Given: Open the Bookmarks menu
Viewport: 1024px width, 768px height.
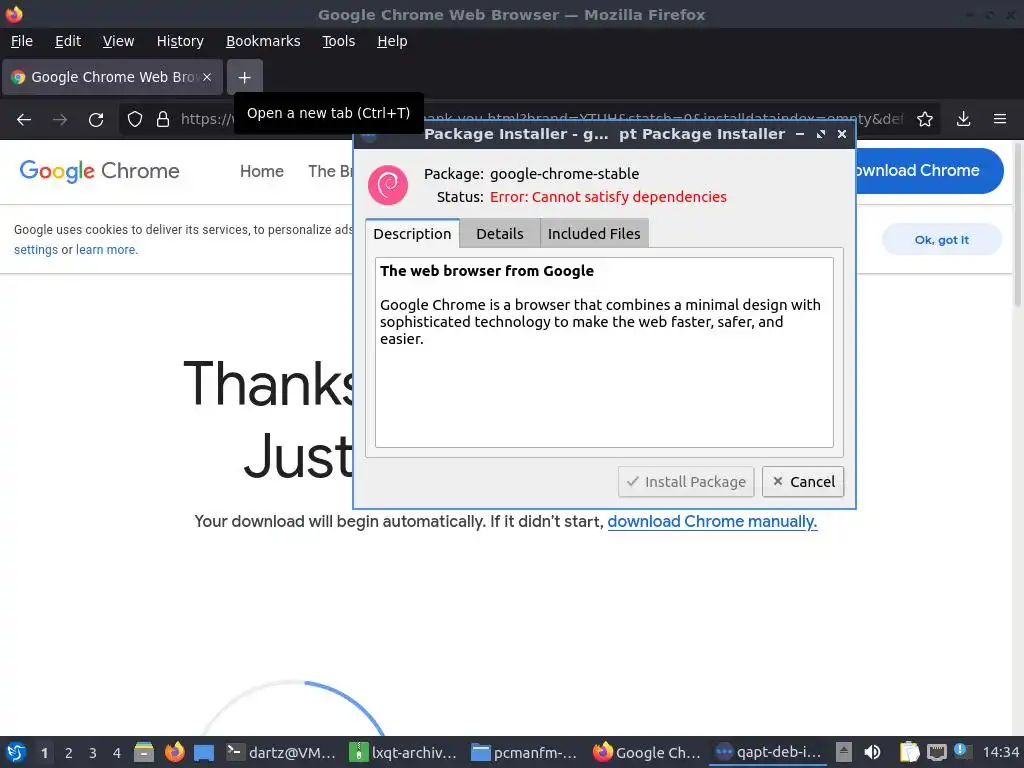Looking at the screenshot, I should coord(263,41).
